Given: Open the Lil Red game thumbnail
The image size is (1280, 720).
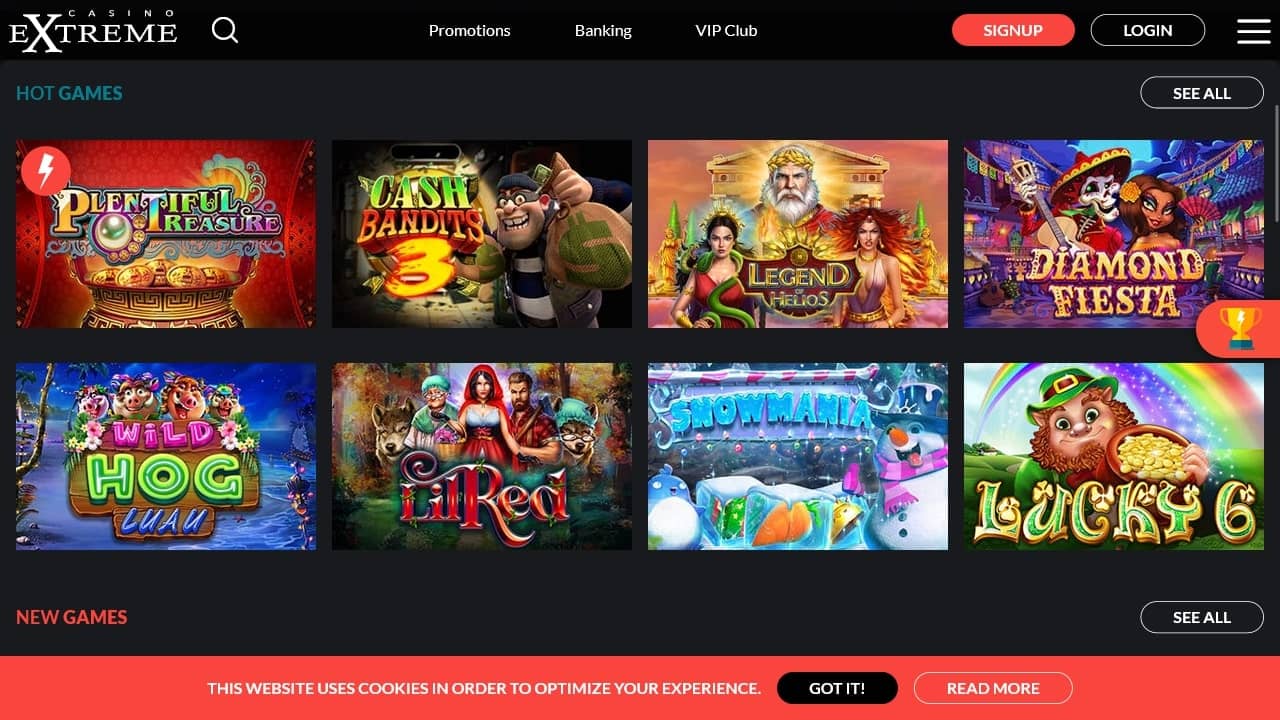Looking at the screenshot, I should [482, 456].
